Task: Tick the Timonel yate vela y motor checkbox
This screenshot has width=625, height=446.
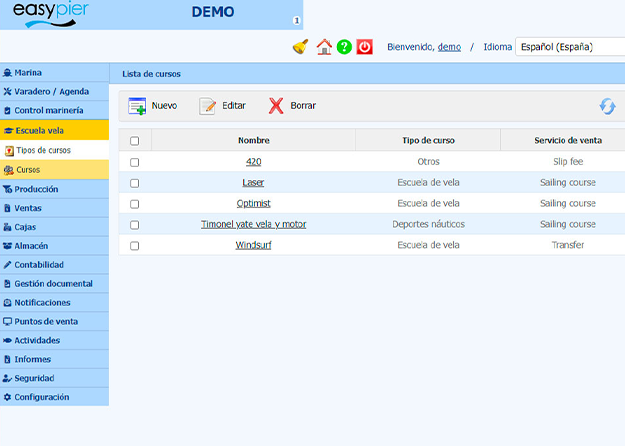Action: [135, 225]
